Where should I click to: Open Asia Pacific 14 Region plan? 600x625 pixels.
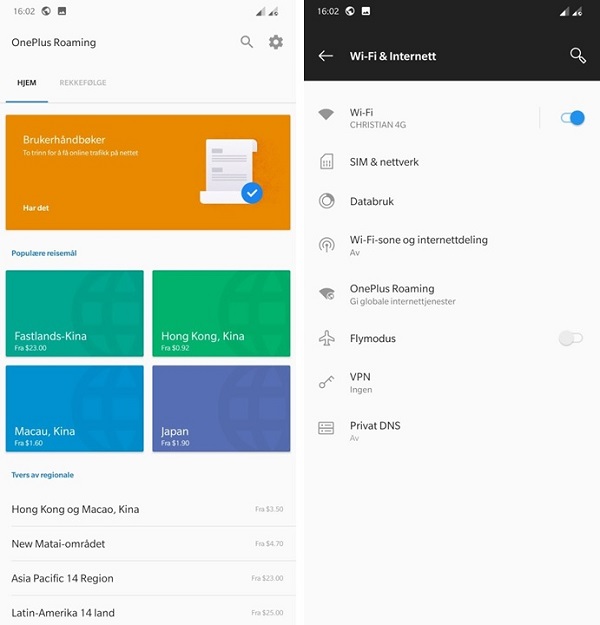[147, 578]
